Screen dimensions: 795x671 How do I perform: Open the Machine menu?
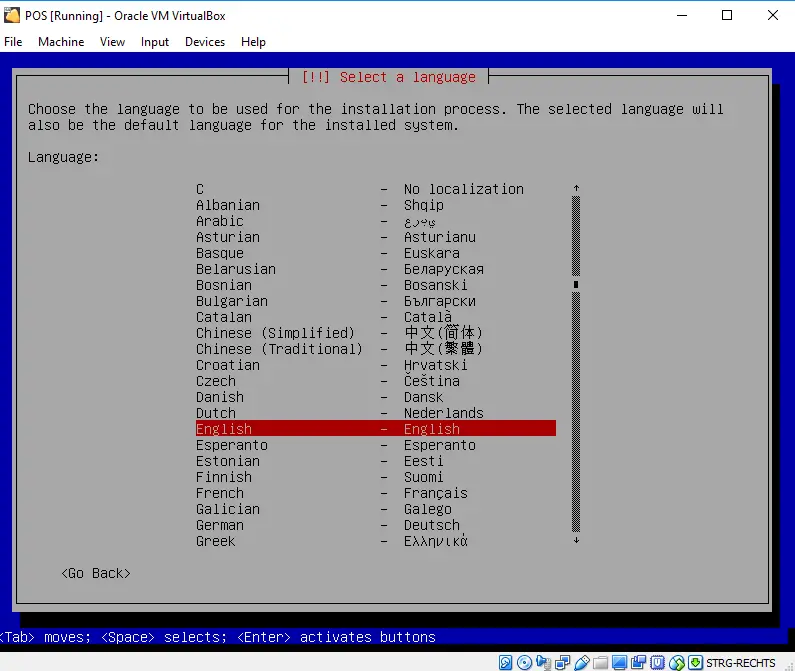click(x=61, y=42)
